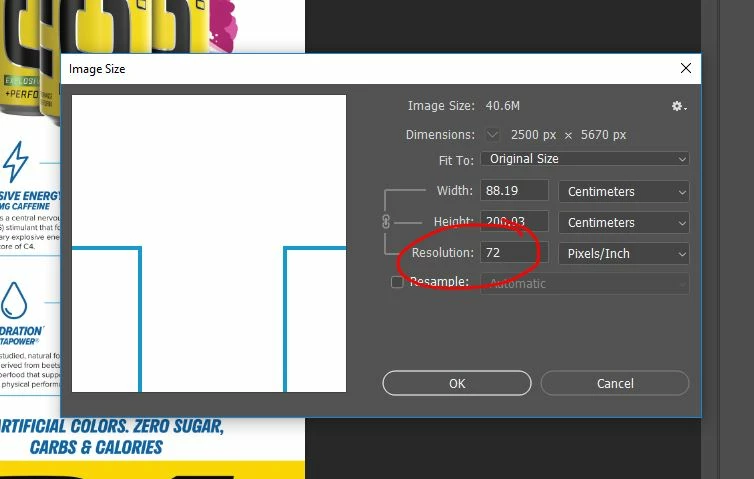Screen dimensions: 754x479
Task: Click the image preview area in dialog
Action: click(x=209, y=243)
